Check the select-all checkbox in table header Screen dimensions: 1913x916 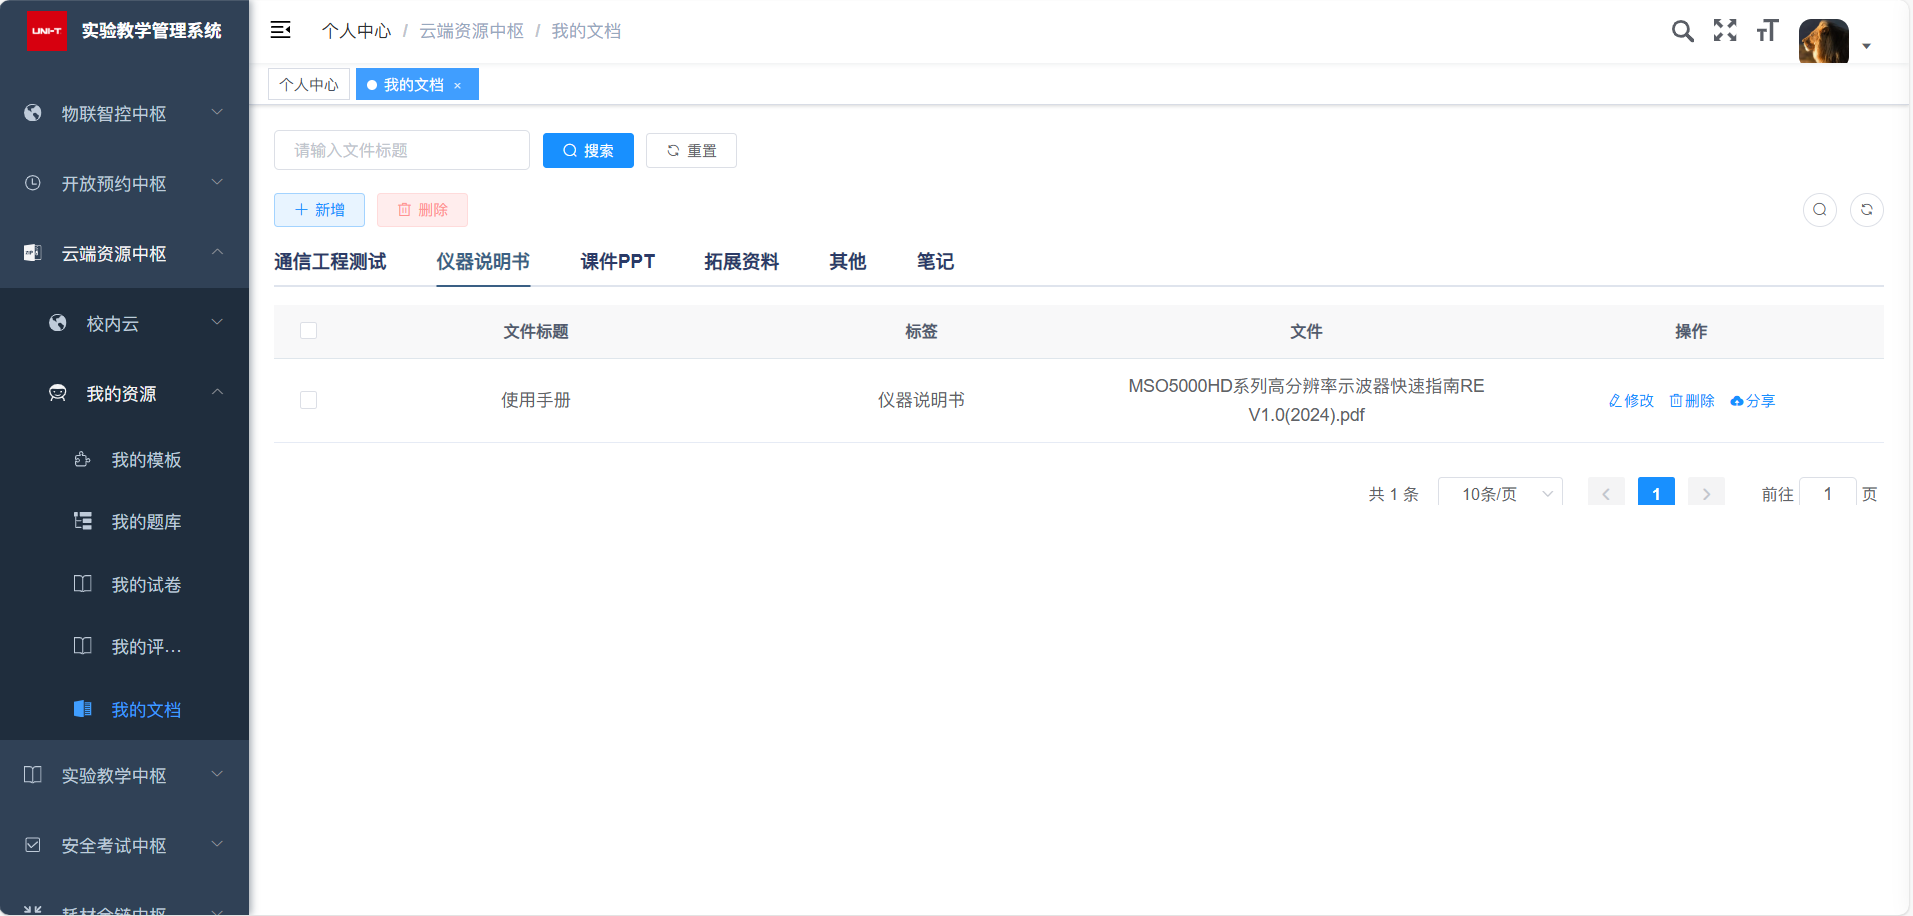[308, 331]
